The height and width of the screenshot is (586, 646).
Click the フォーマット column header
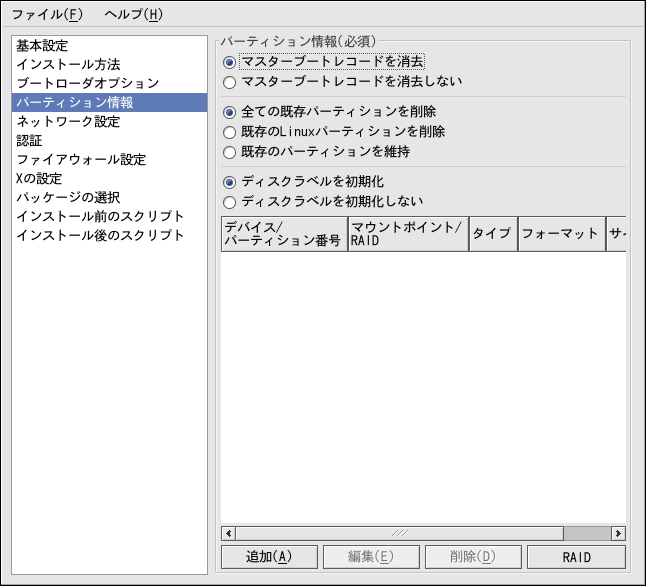559,233
